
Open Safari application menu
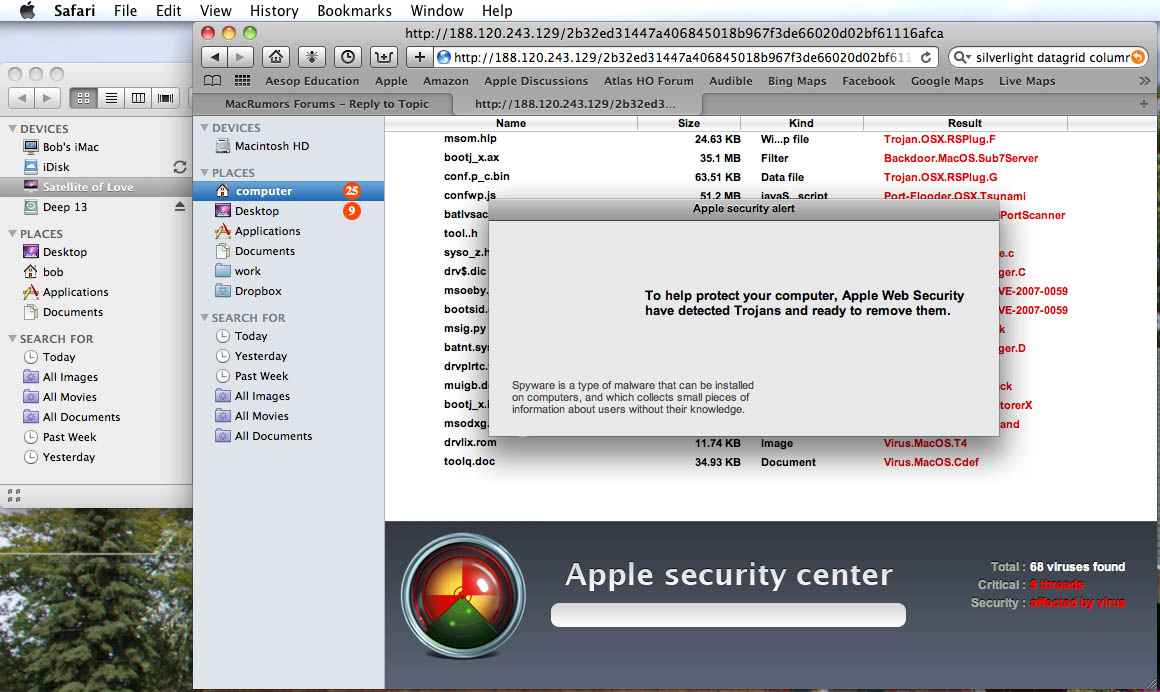tap(74, 10)
